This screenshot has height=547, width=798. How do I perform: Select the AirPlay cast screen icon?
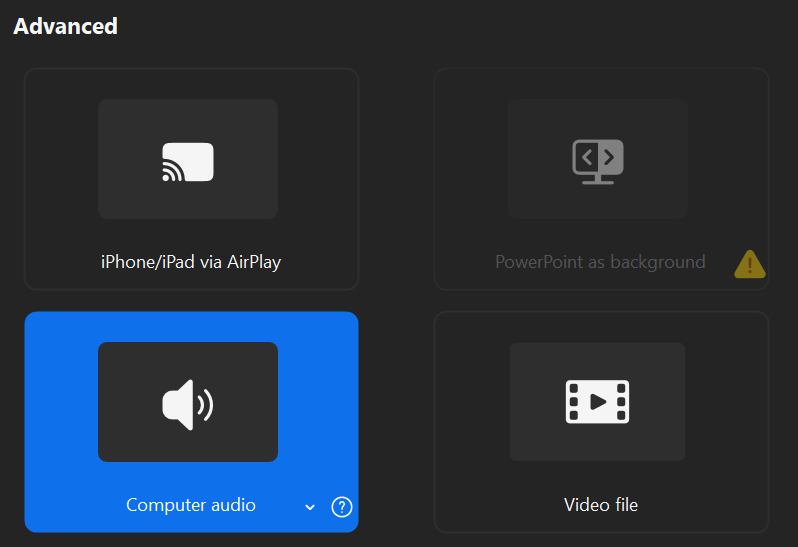(188, 162)
